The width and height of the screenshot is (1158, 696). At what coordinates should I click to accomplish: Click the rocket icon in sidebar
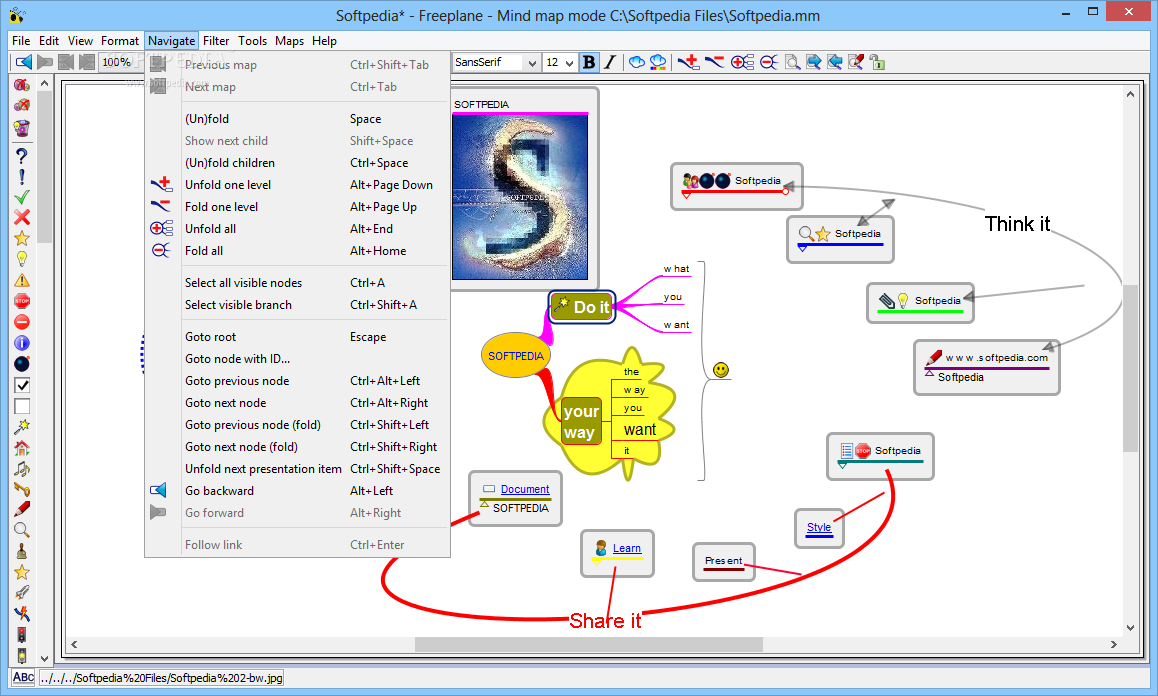pos(22,593)
